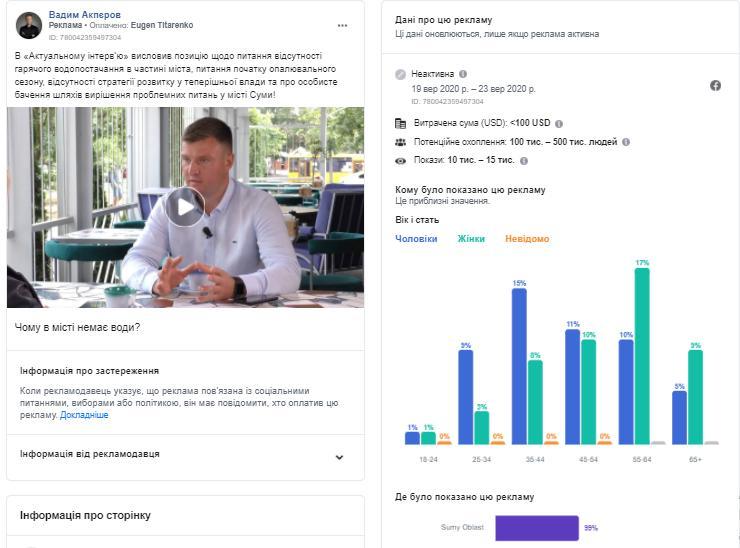Click info icon beside Витрачена сума amount

point(559,124)
